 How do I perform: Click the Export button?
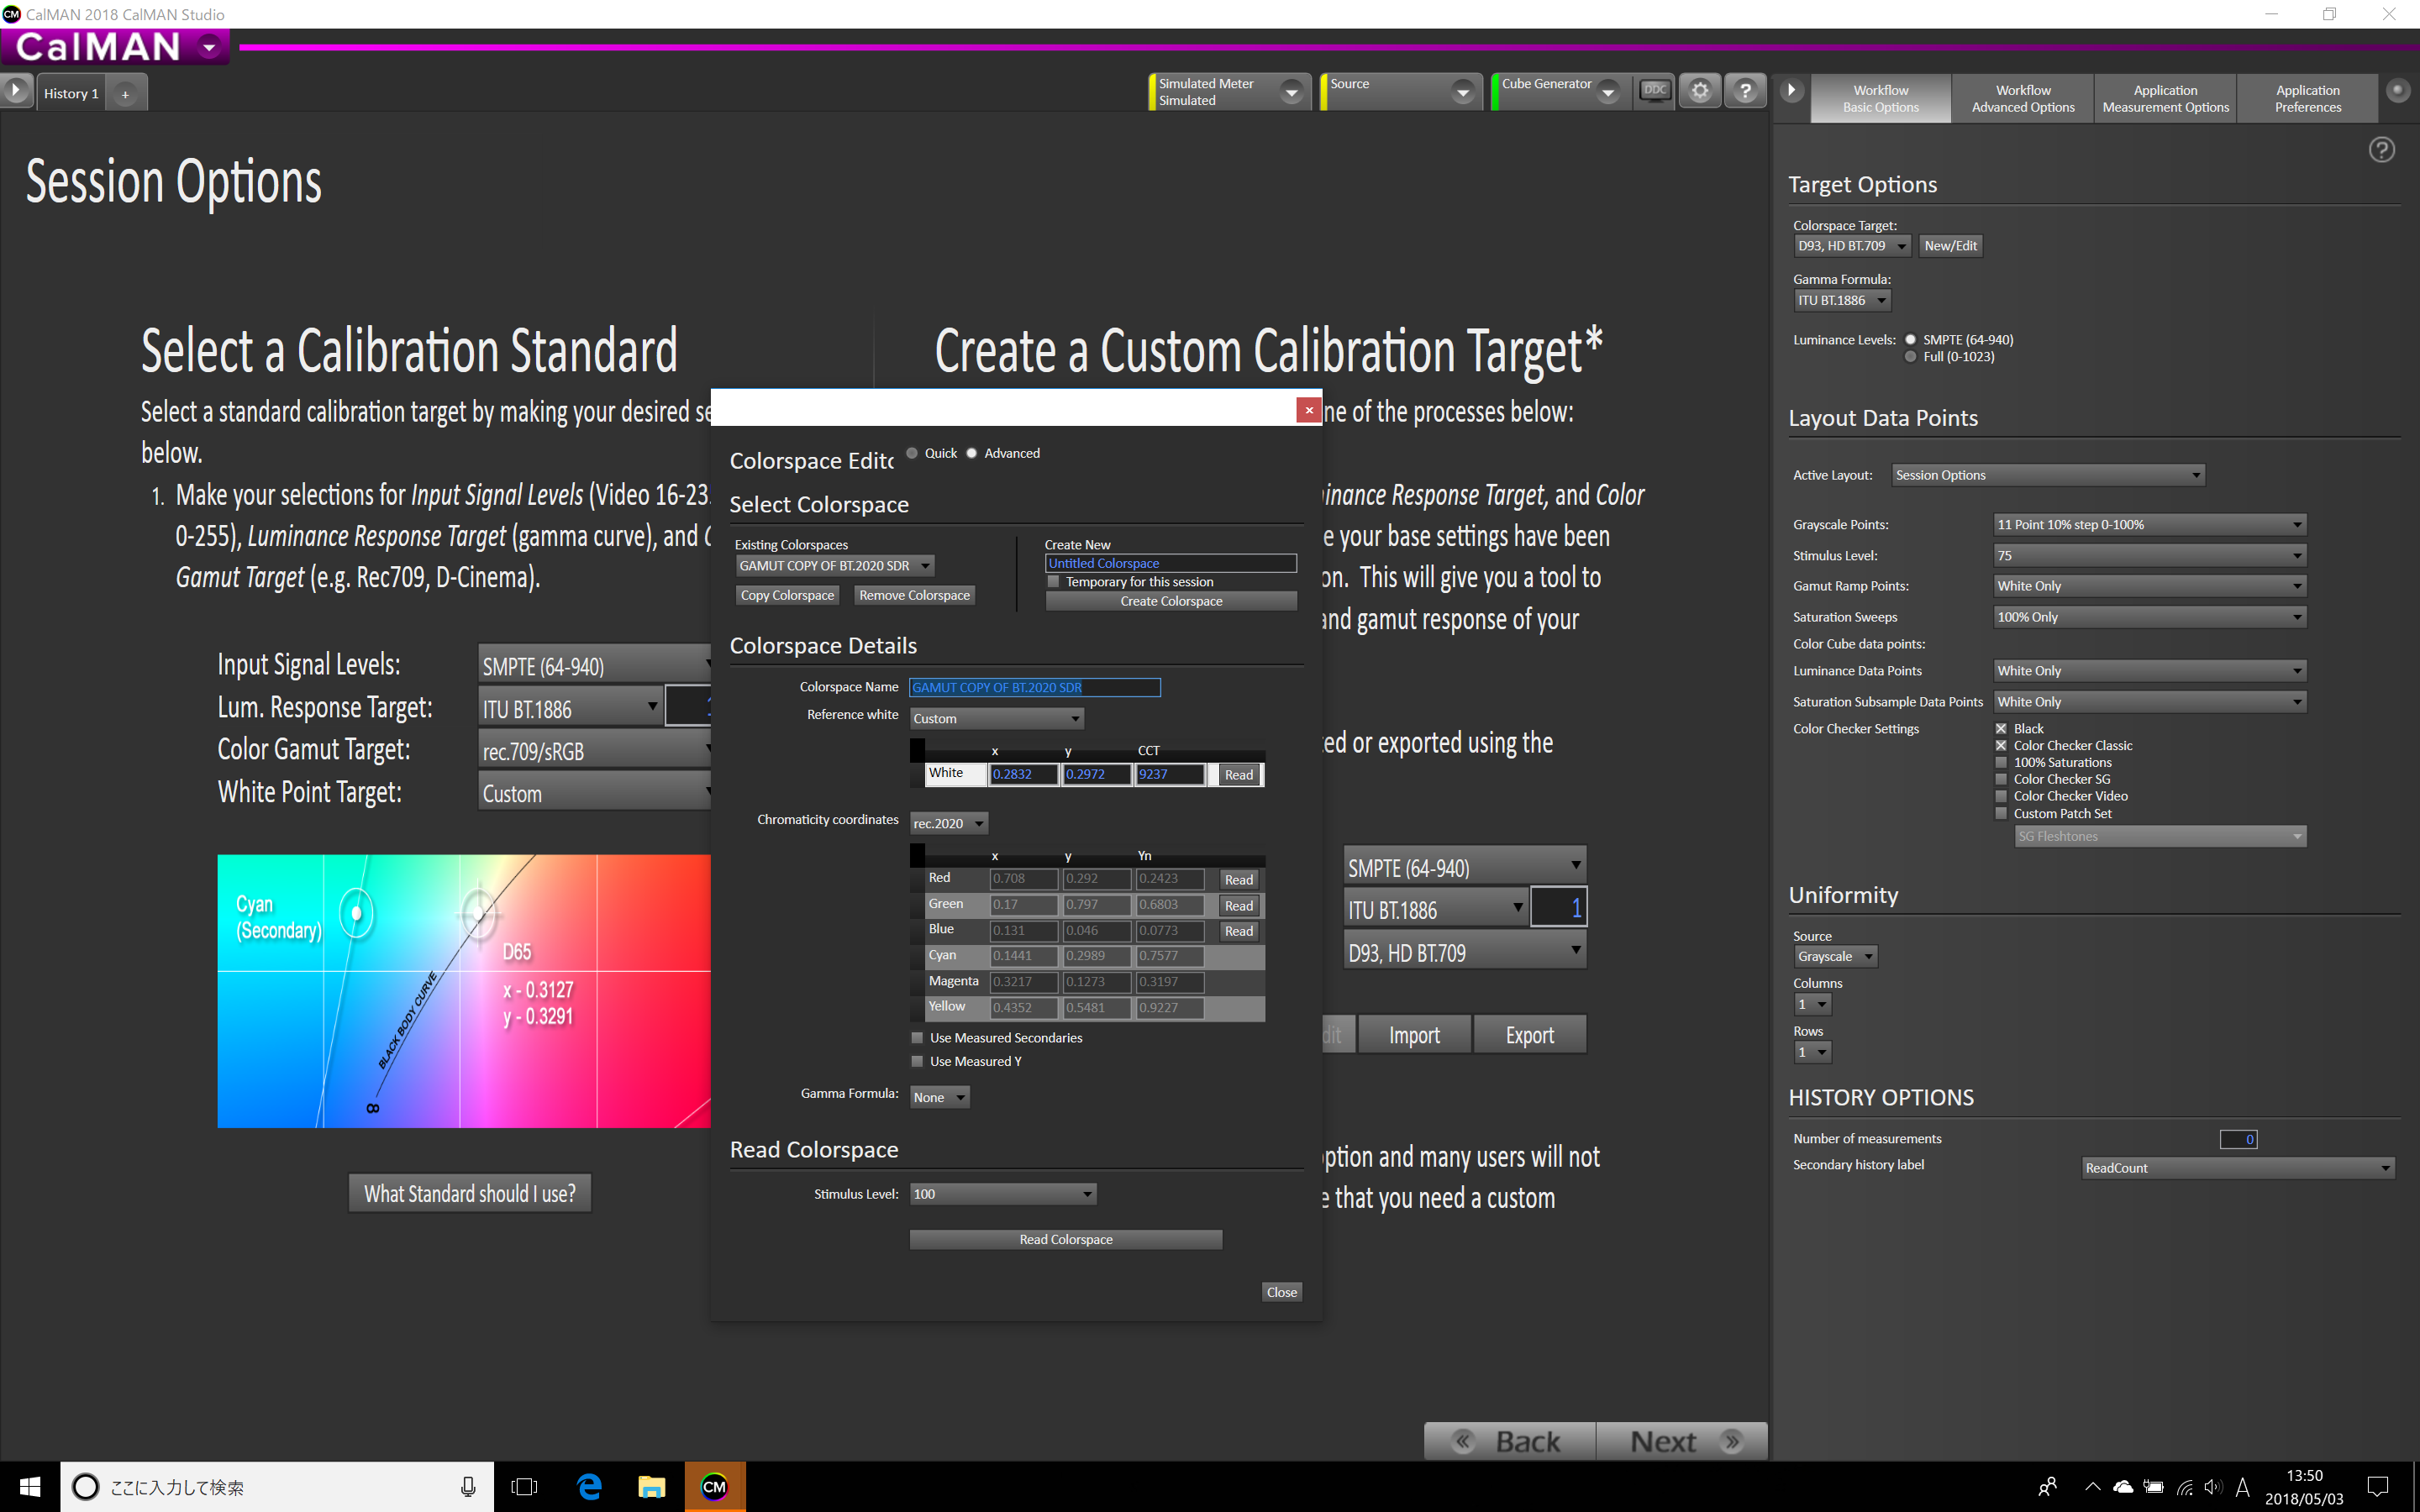(1529, 1035)
